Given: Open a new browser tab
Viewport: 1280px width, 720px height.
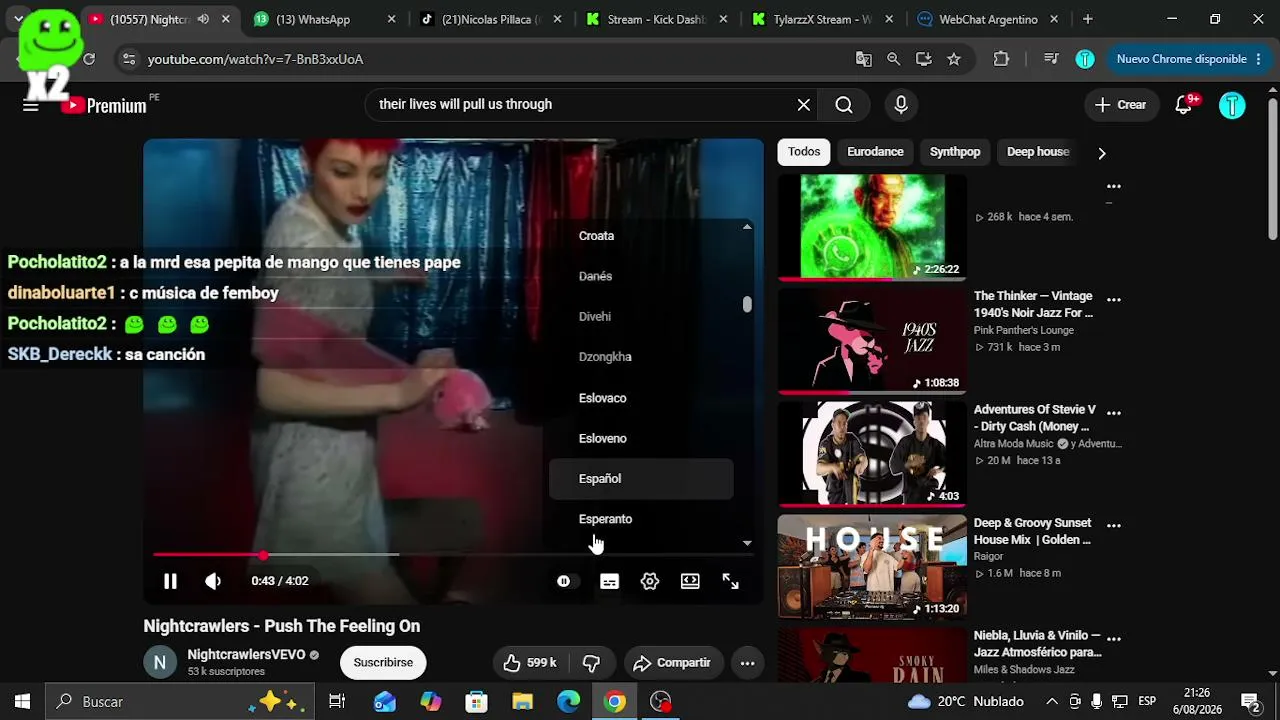Looking at the screenshot, I should [x=1088, y=19].
